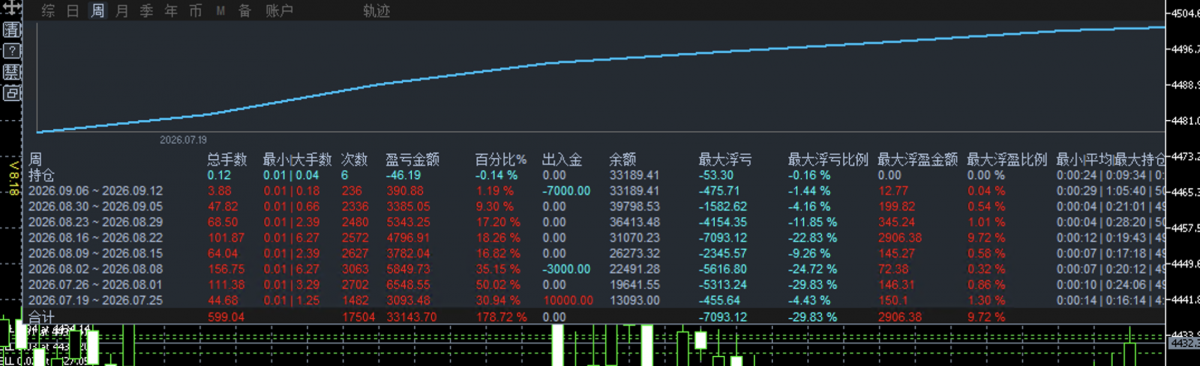
Task: Open the 季 quarterly tab
Action: (147, 12)
